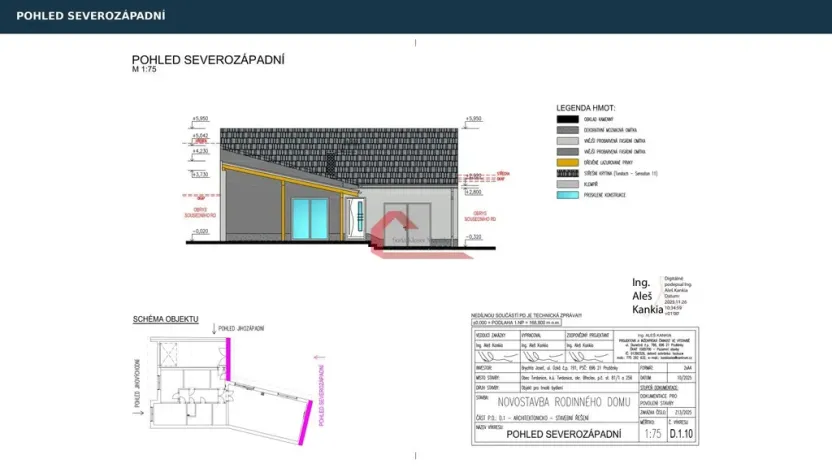The height and width of the screenshot is (468, 832).
Task: Click the order number 213/2025
Action: click(683, 412)
